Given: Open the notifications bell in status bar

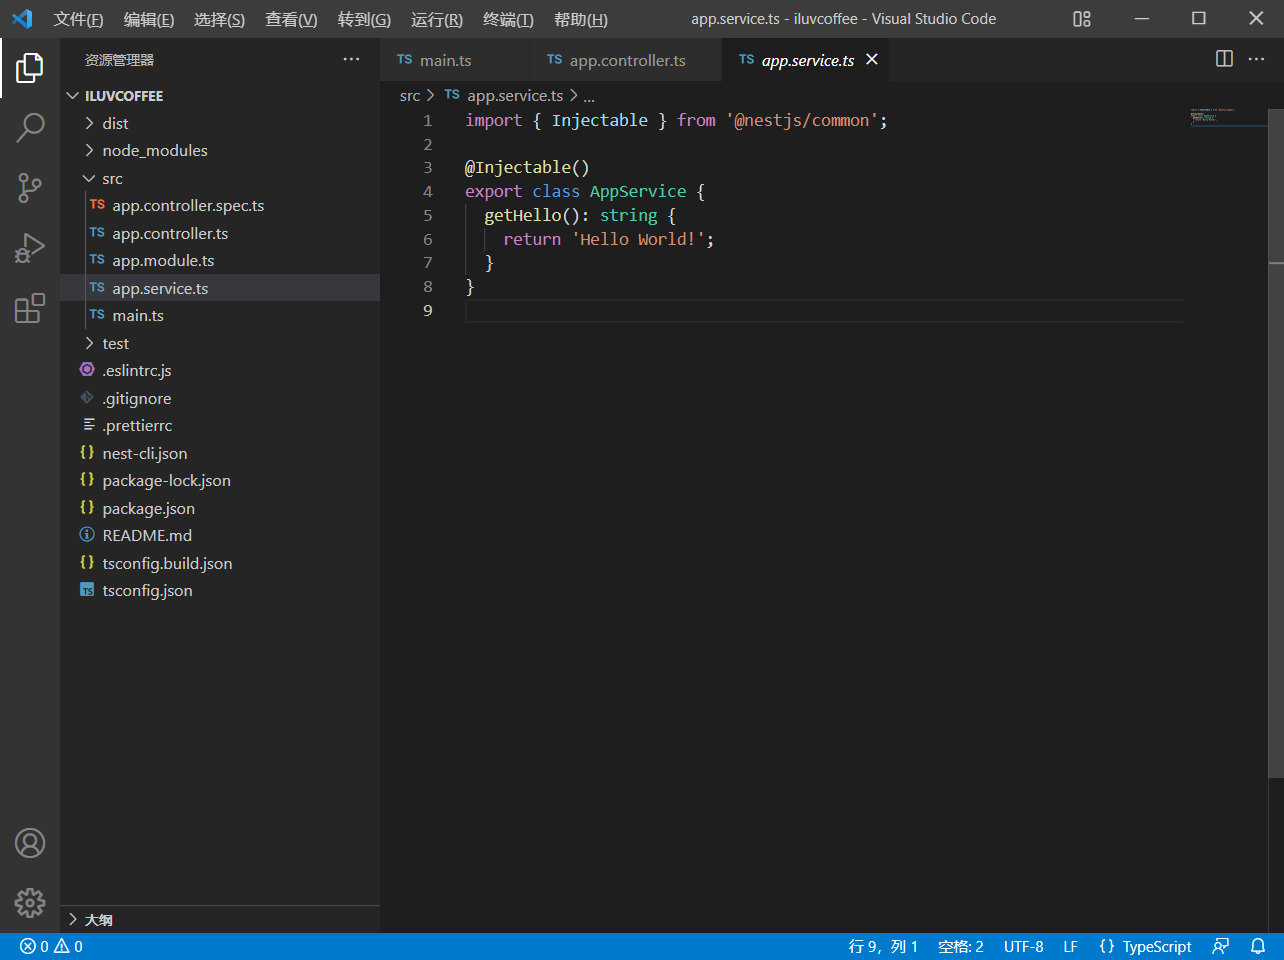Looking at the screenshot, I should [1258, 946].
